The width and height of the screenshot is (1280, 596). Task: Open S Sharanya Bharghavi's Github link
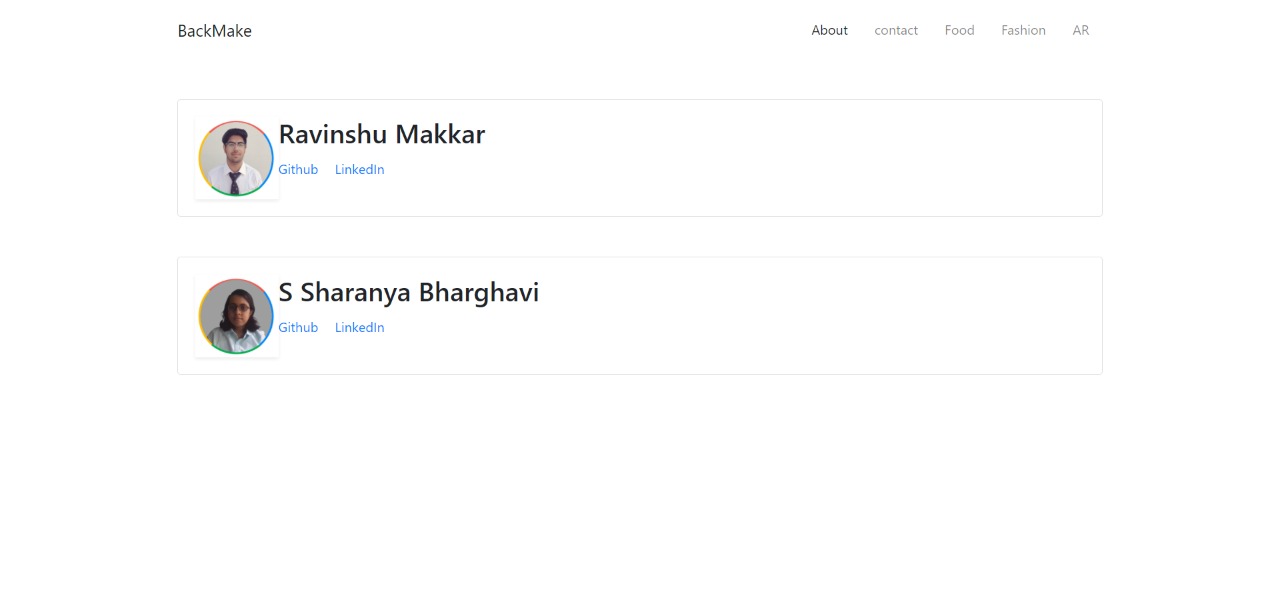coord(297,327)
